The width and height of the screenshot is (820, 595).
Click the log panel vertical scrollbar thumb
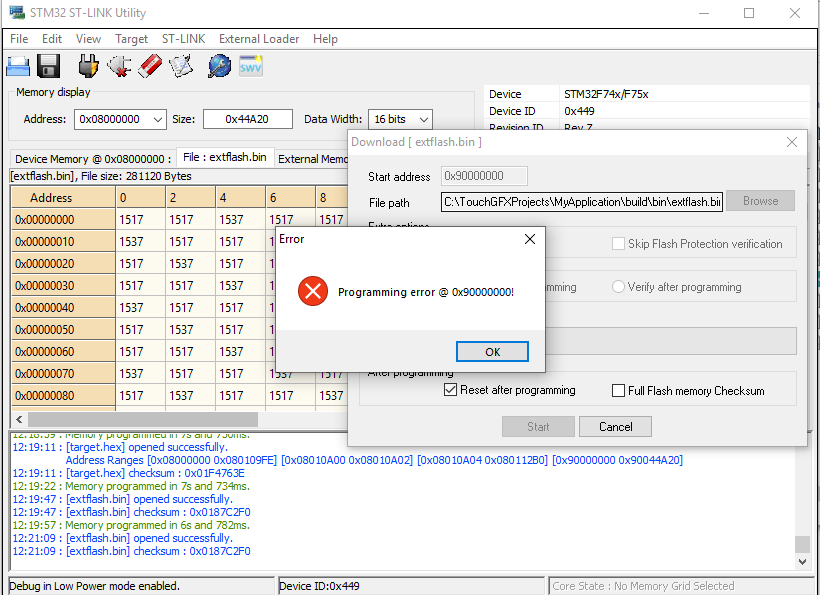(x=803, y=544)
